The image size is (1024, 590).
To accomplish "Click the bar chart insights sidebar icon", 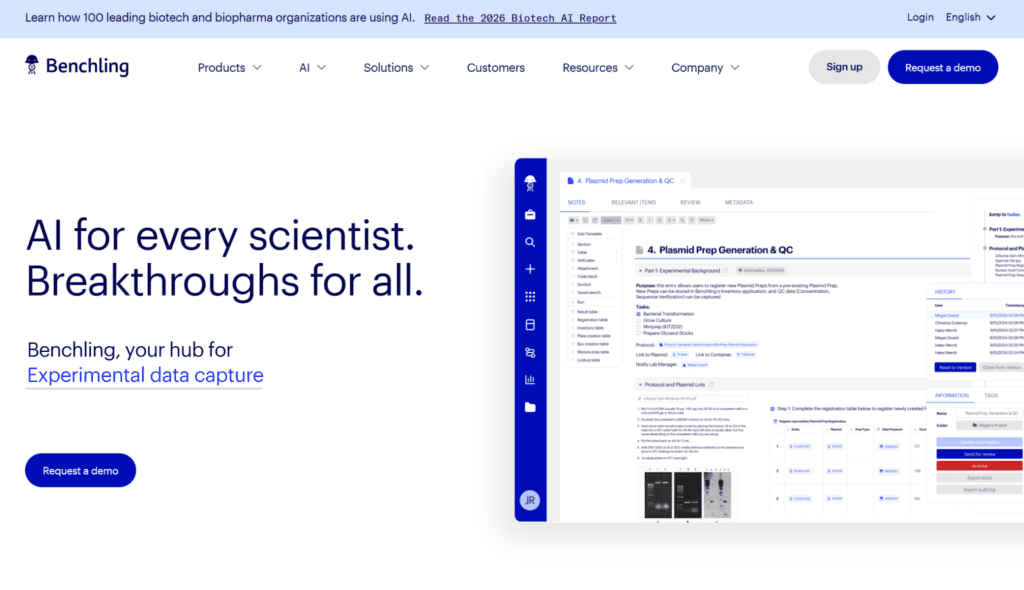I will click(530, 379).
